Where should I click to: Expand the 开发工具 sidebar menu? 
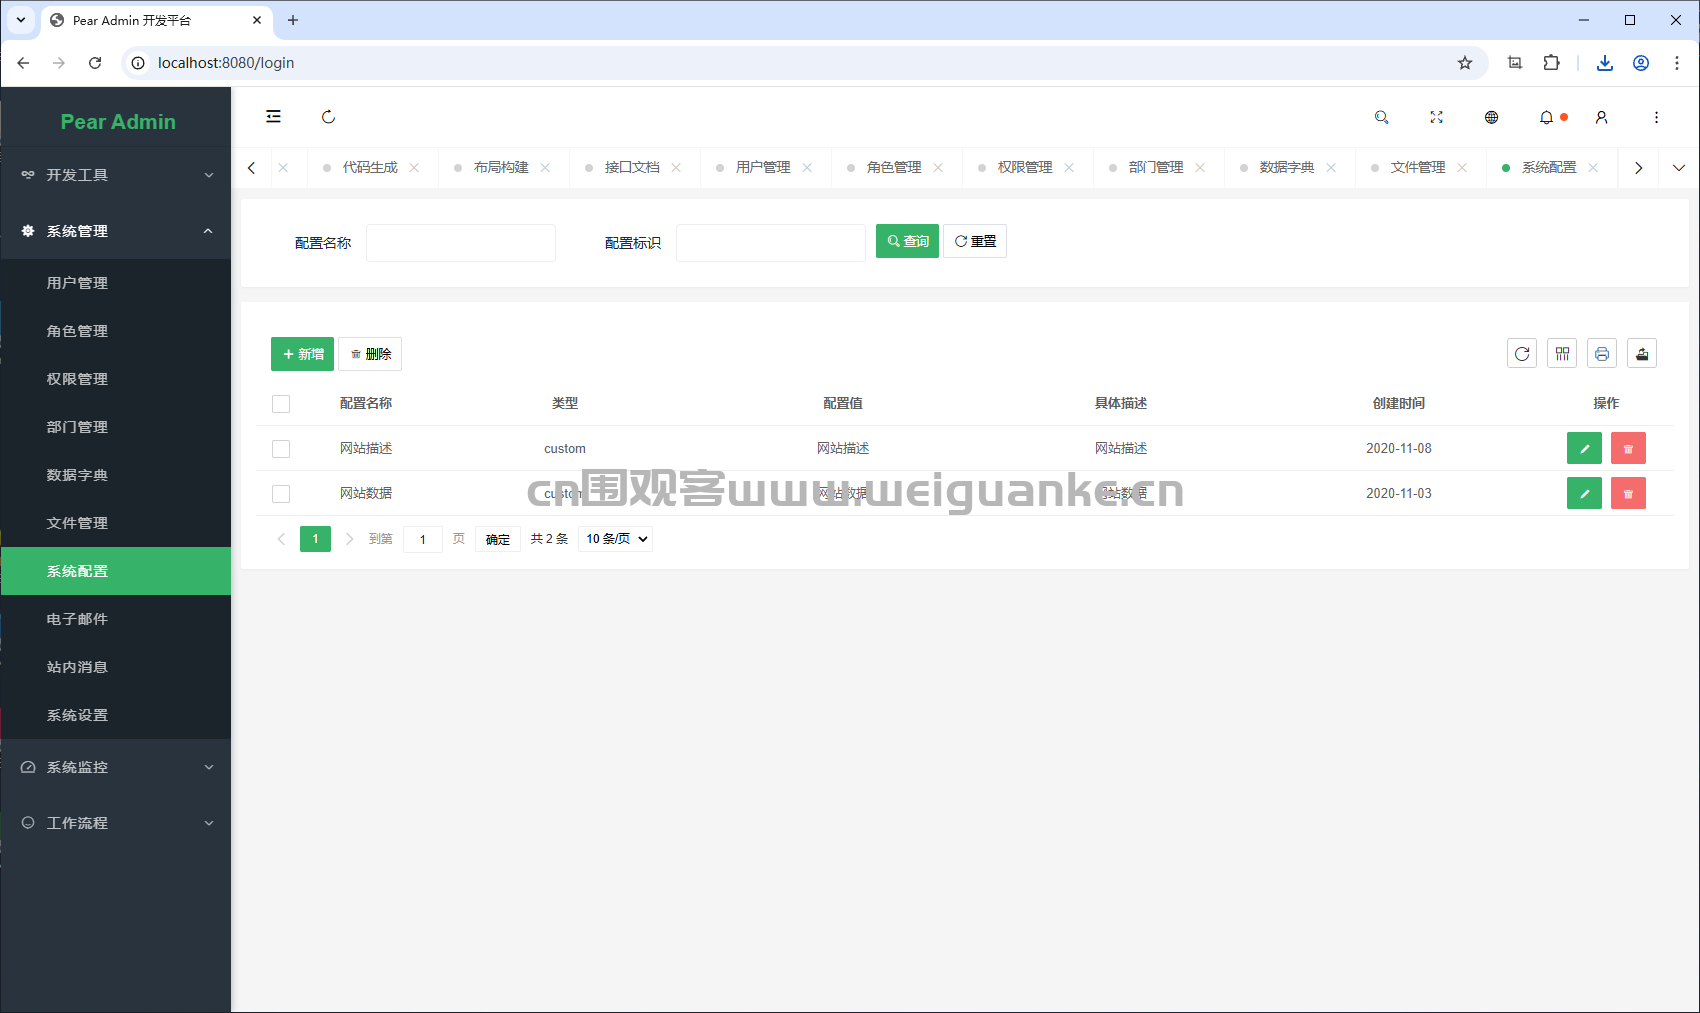tap(116, 175)
